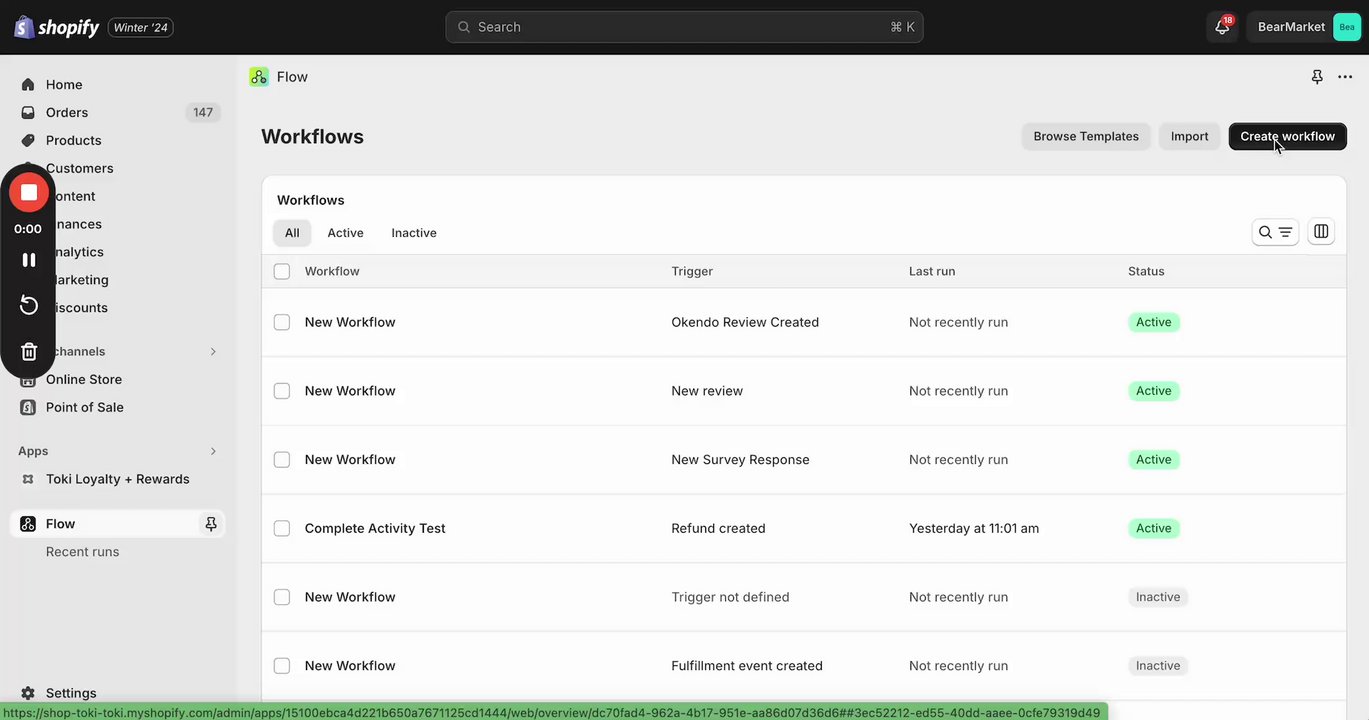
Task: Unpin Flow using sidebar pin icon
Action: coord(211,524)
